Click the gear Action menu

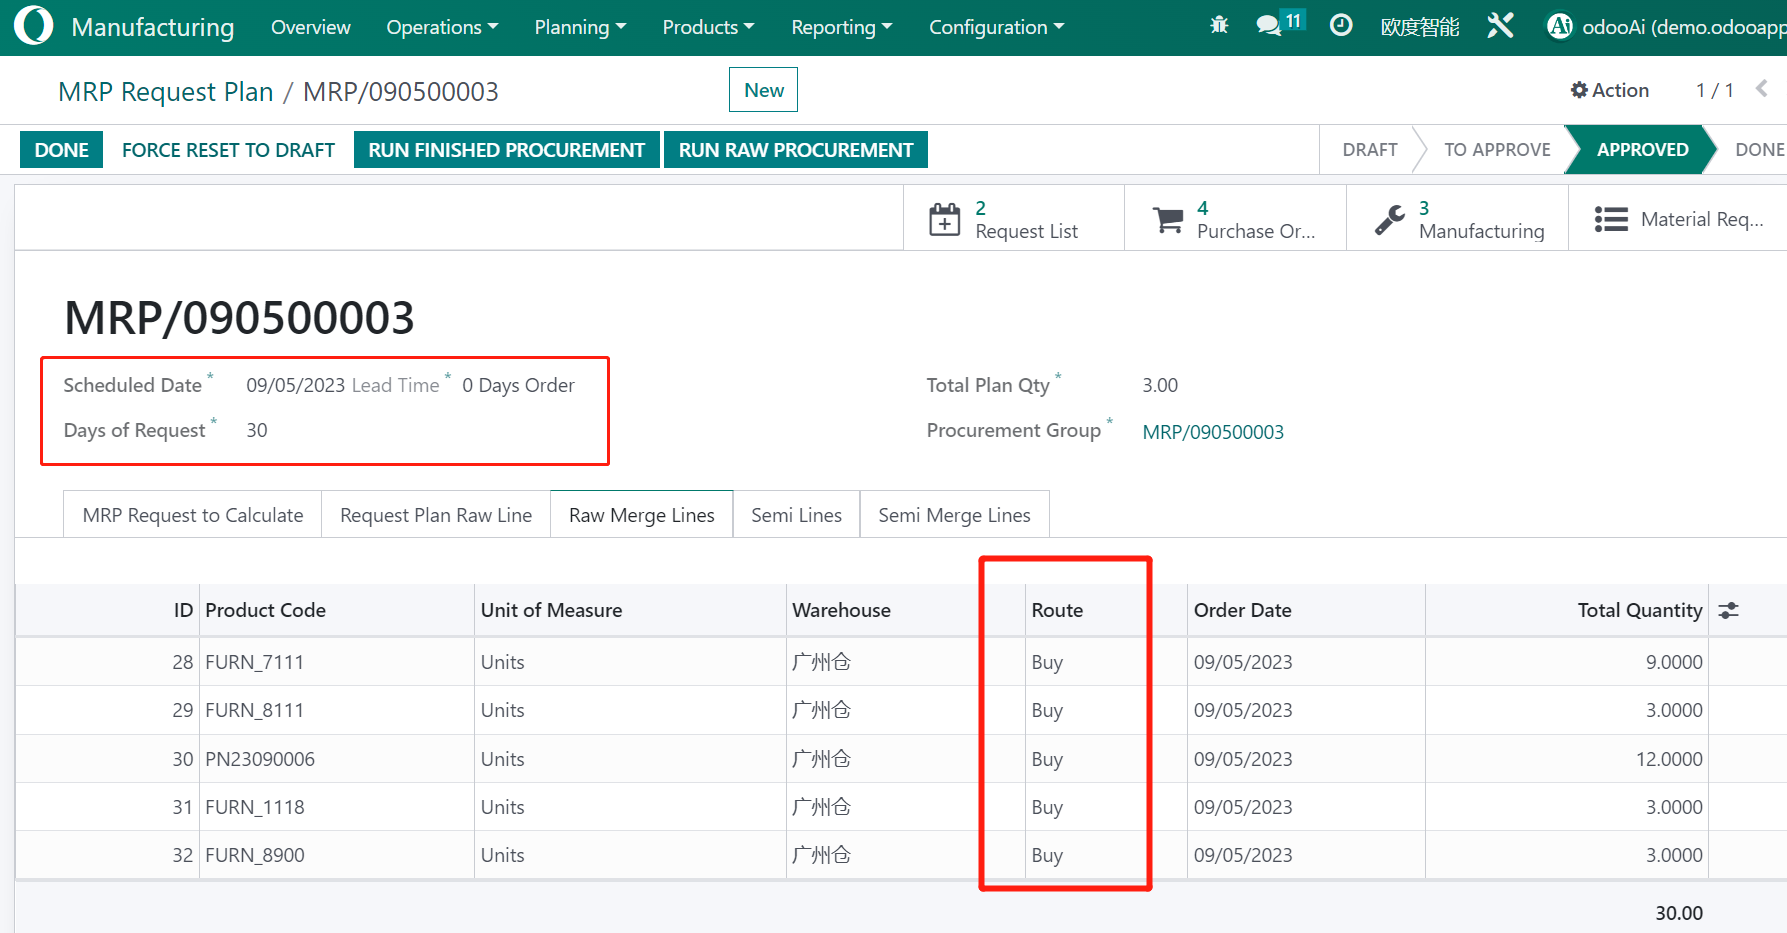(x=1609, y=90)
